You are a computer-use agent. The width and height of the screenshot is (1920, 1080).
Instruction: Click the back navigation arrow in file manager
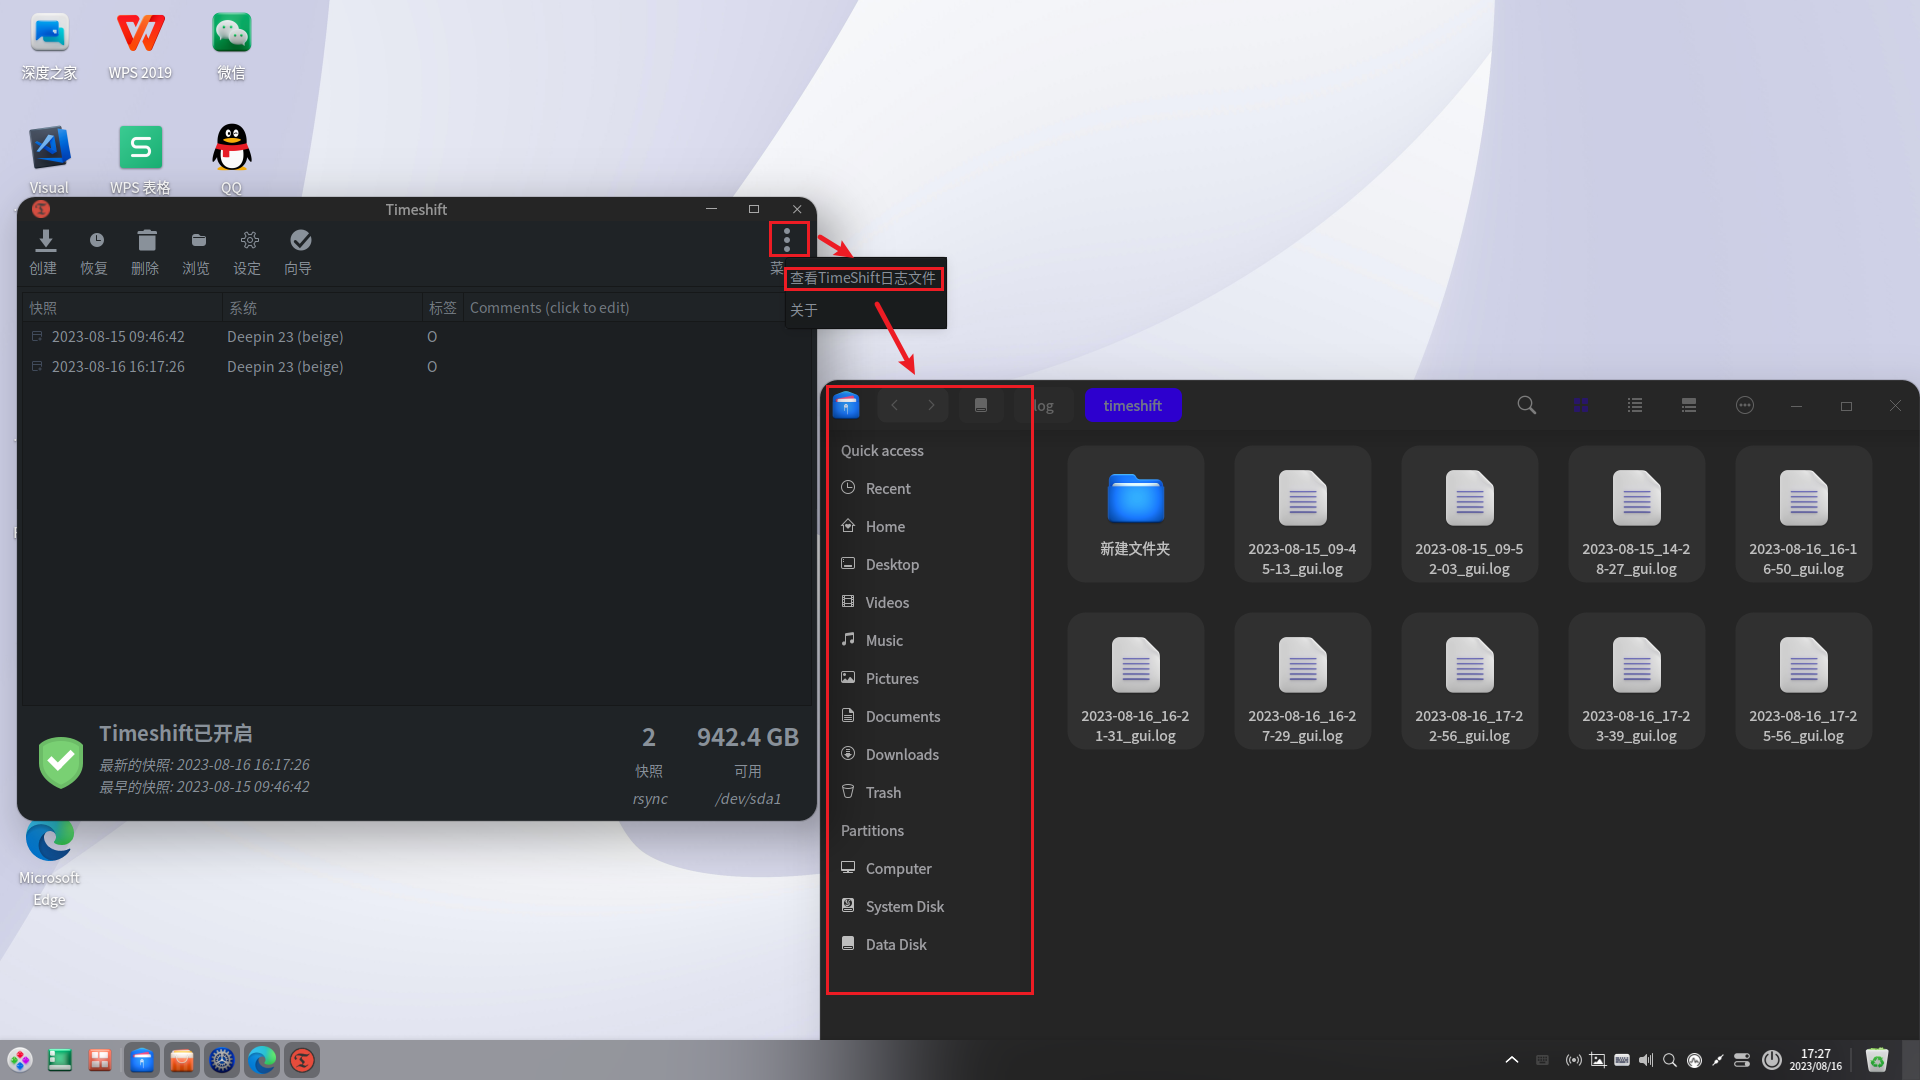tap(894, 405)
